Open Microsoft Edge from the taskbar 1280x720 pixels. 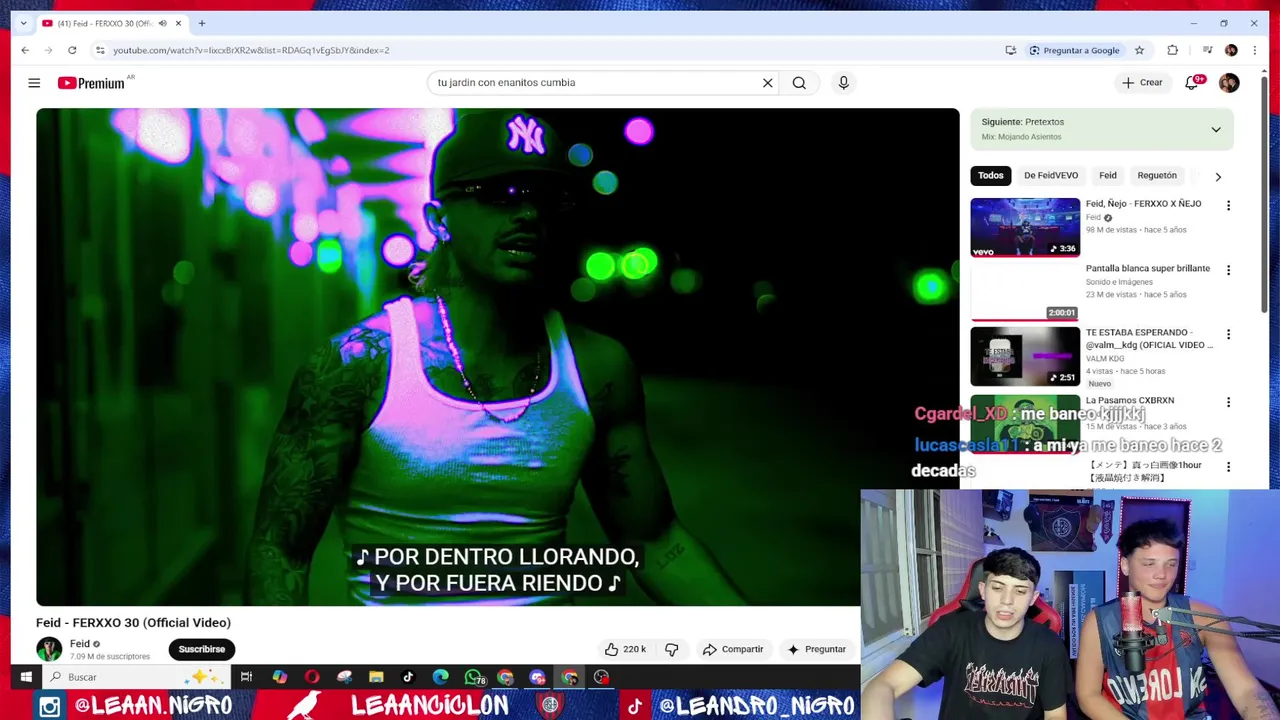coord(440,677)
